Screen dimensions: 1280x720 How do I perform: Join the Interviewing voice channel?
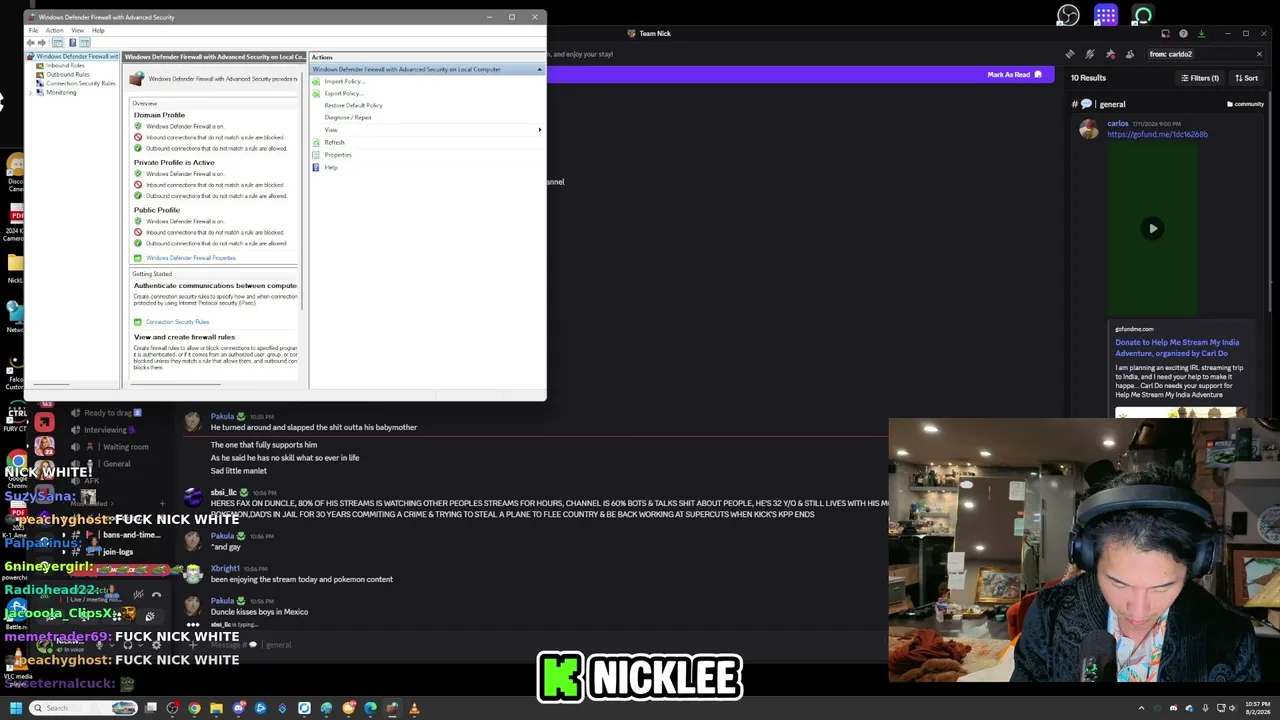click(105, 430)
